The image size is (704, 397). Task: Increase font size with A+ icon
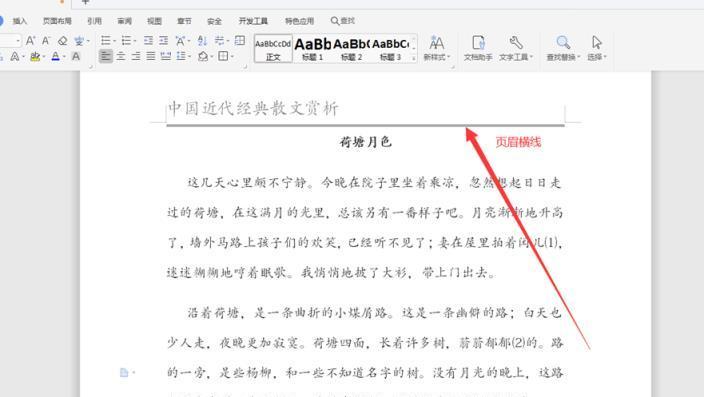tap(31, 41)
